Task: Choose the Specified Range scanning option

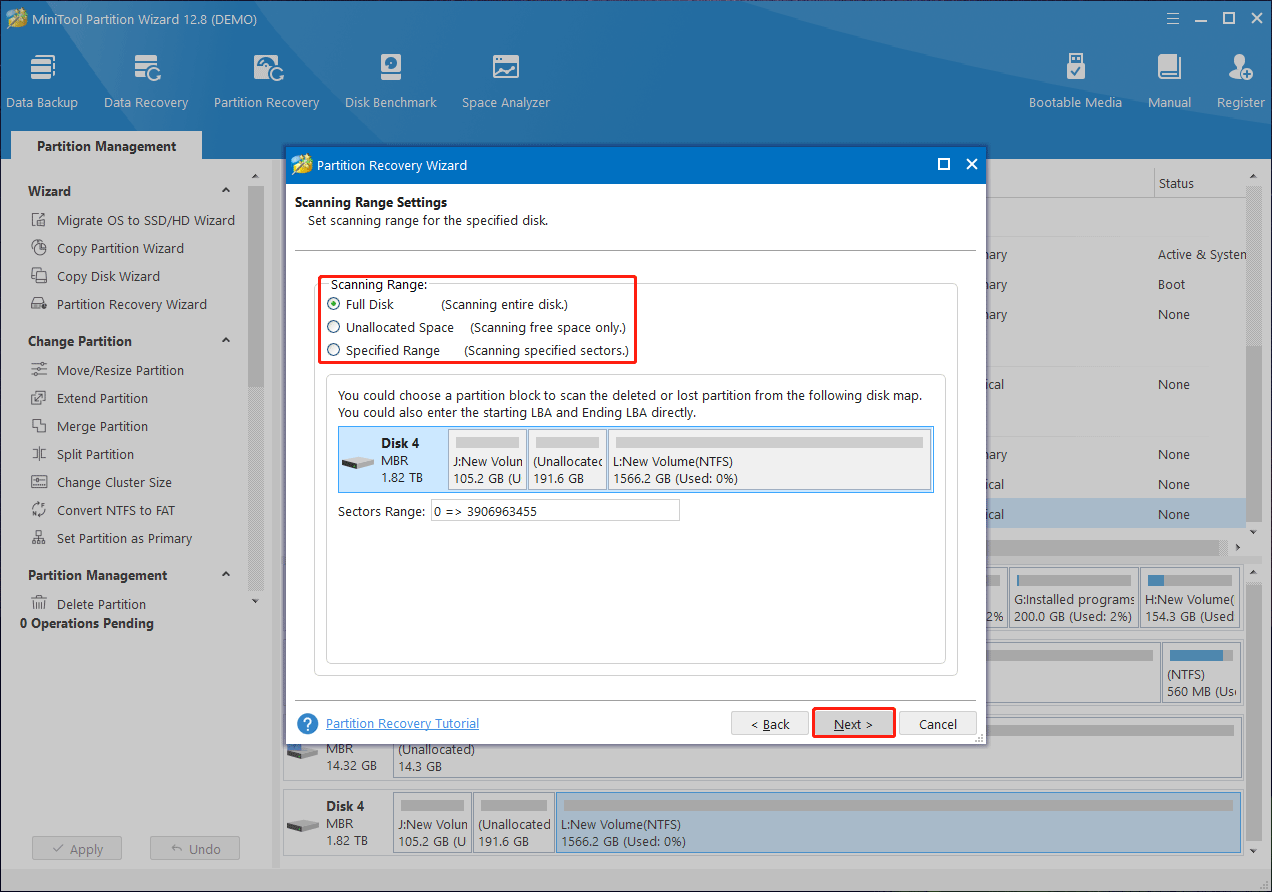Action: (334, 350)
